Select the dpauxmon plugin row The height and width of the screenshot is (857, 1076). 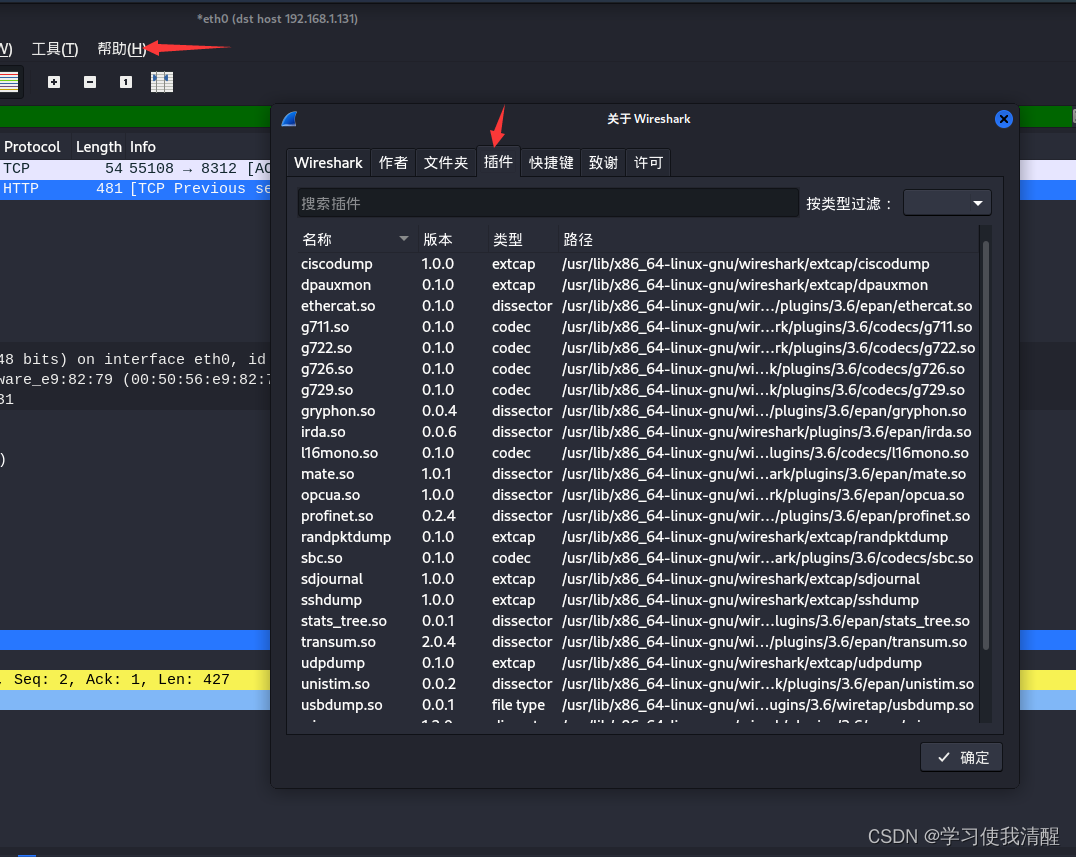coord(638,285)
